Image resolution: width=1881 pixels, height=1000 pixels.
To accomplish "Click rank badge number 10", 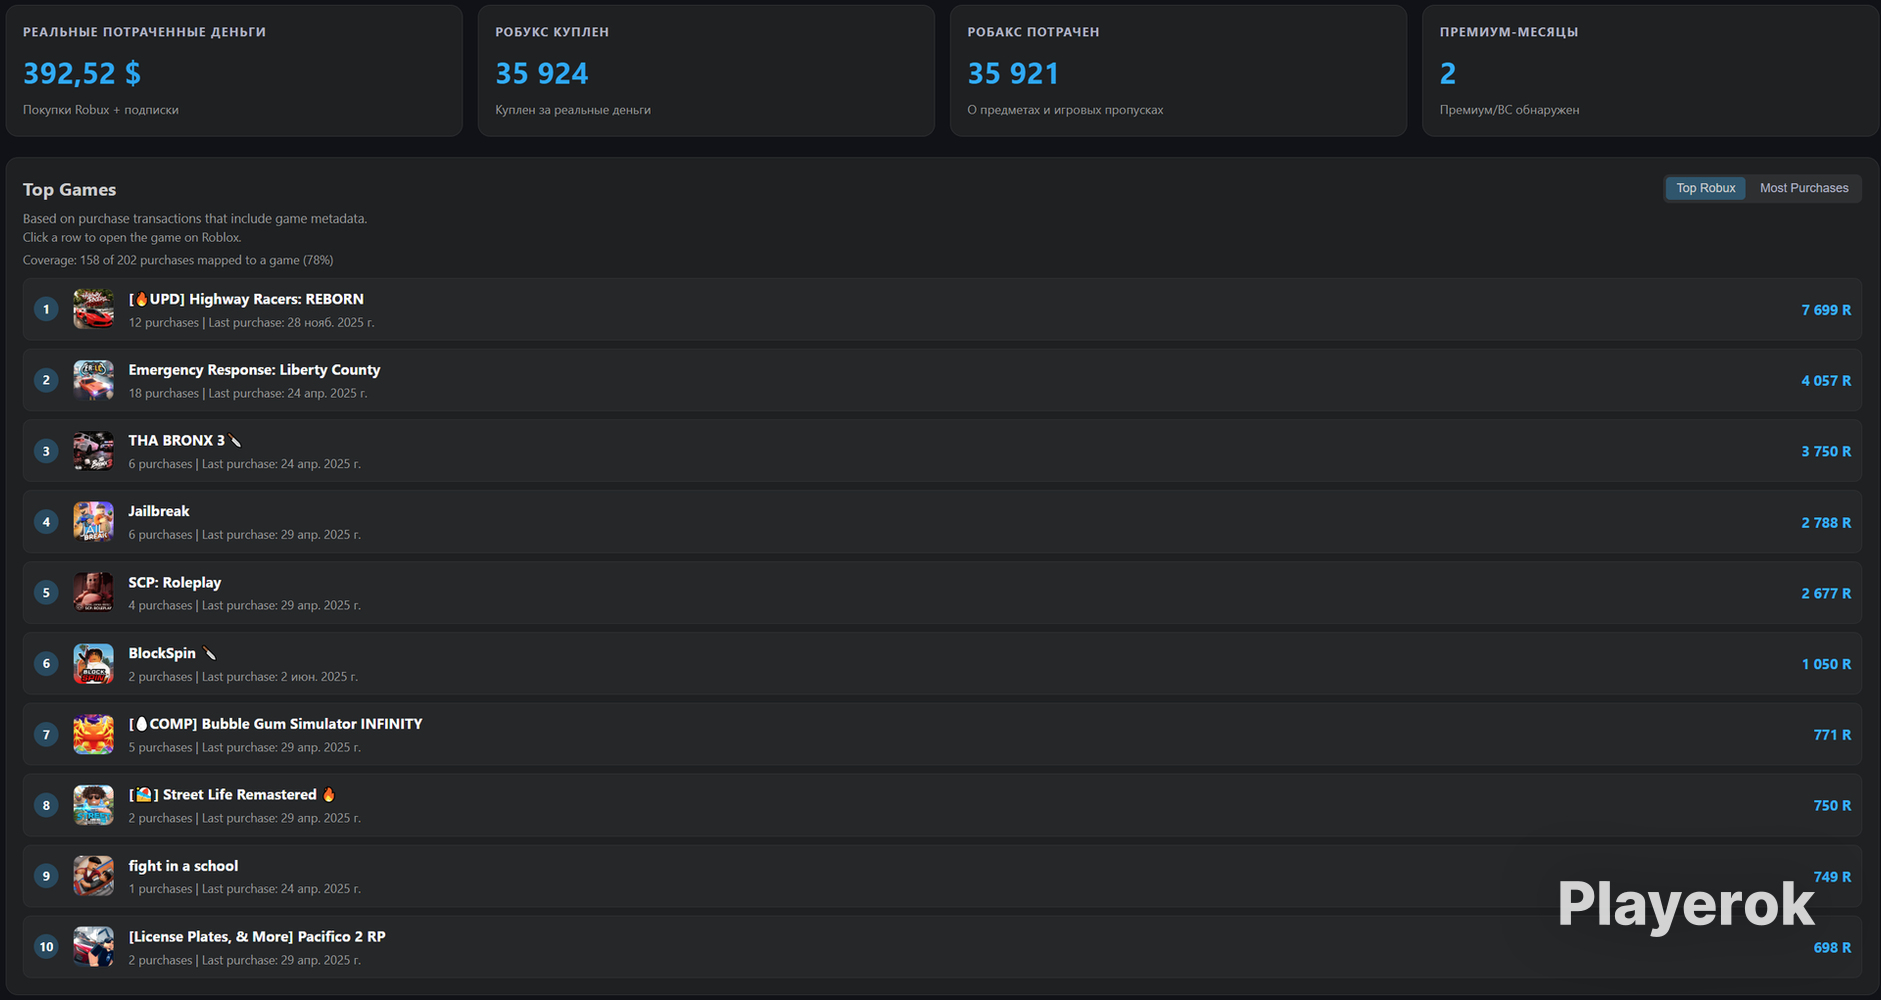I will tap(46, 947).
